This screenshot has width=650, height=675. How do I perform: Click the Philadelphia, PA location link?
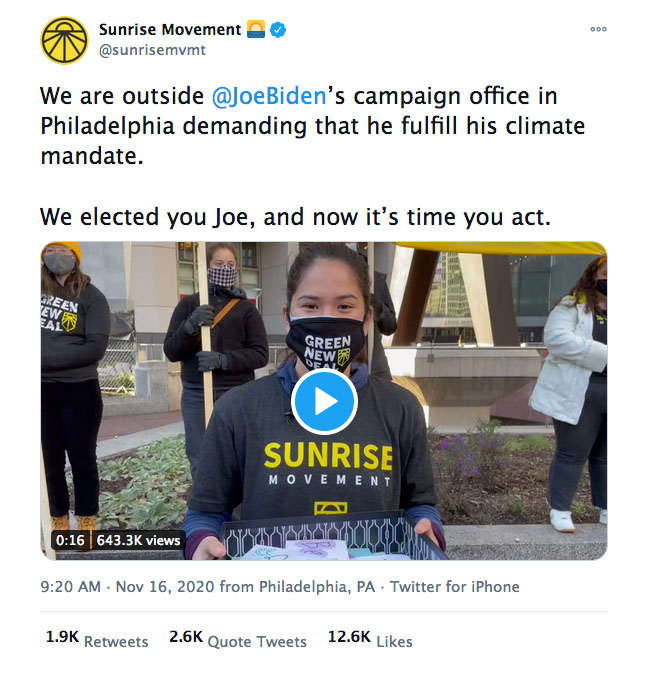(317, 587)
